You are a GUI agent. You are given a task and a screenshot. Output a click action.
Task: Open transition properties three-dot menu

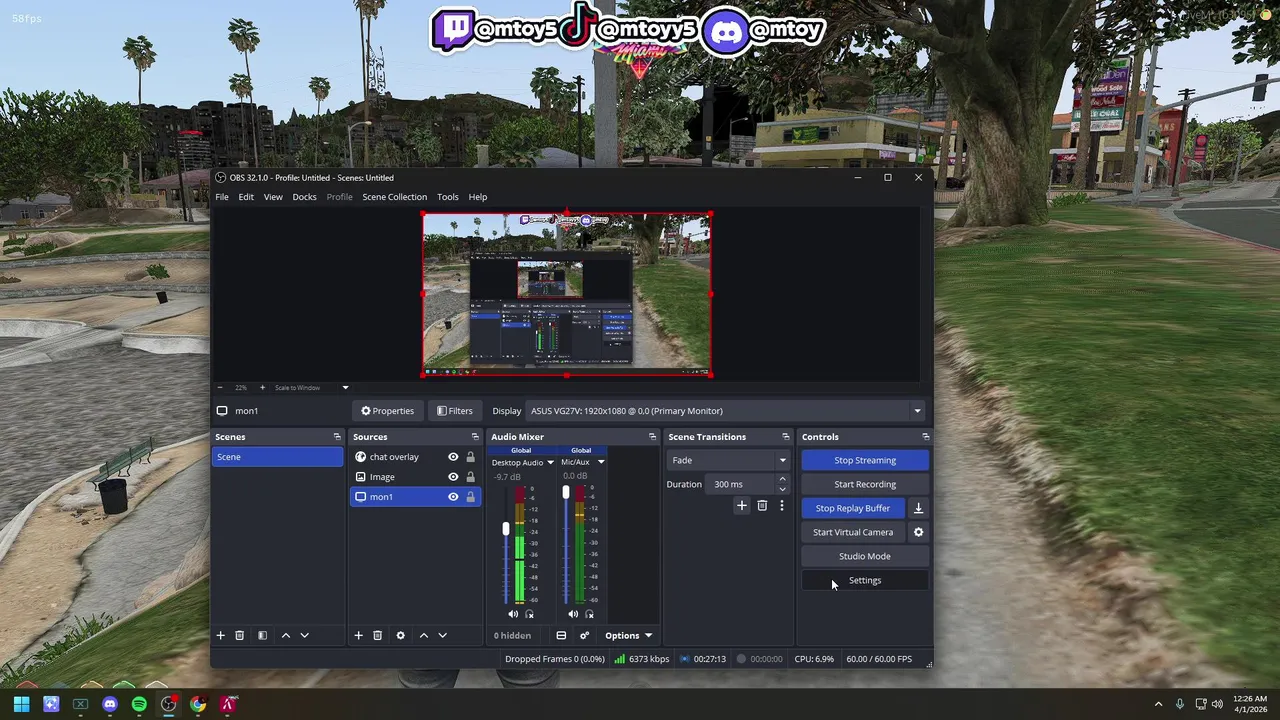pos(782,506)
